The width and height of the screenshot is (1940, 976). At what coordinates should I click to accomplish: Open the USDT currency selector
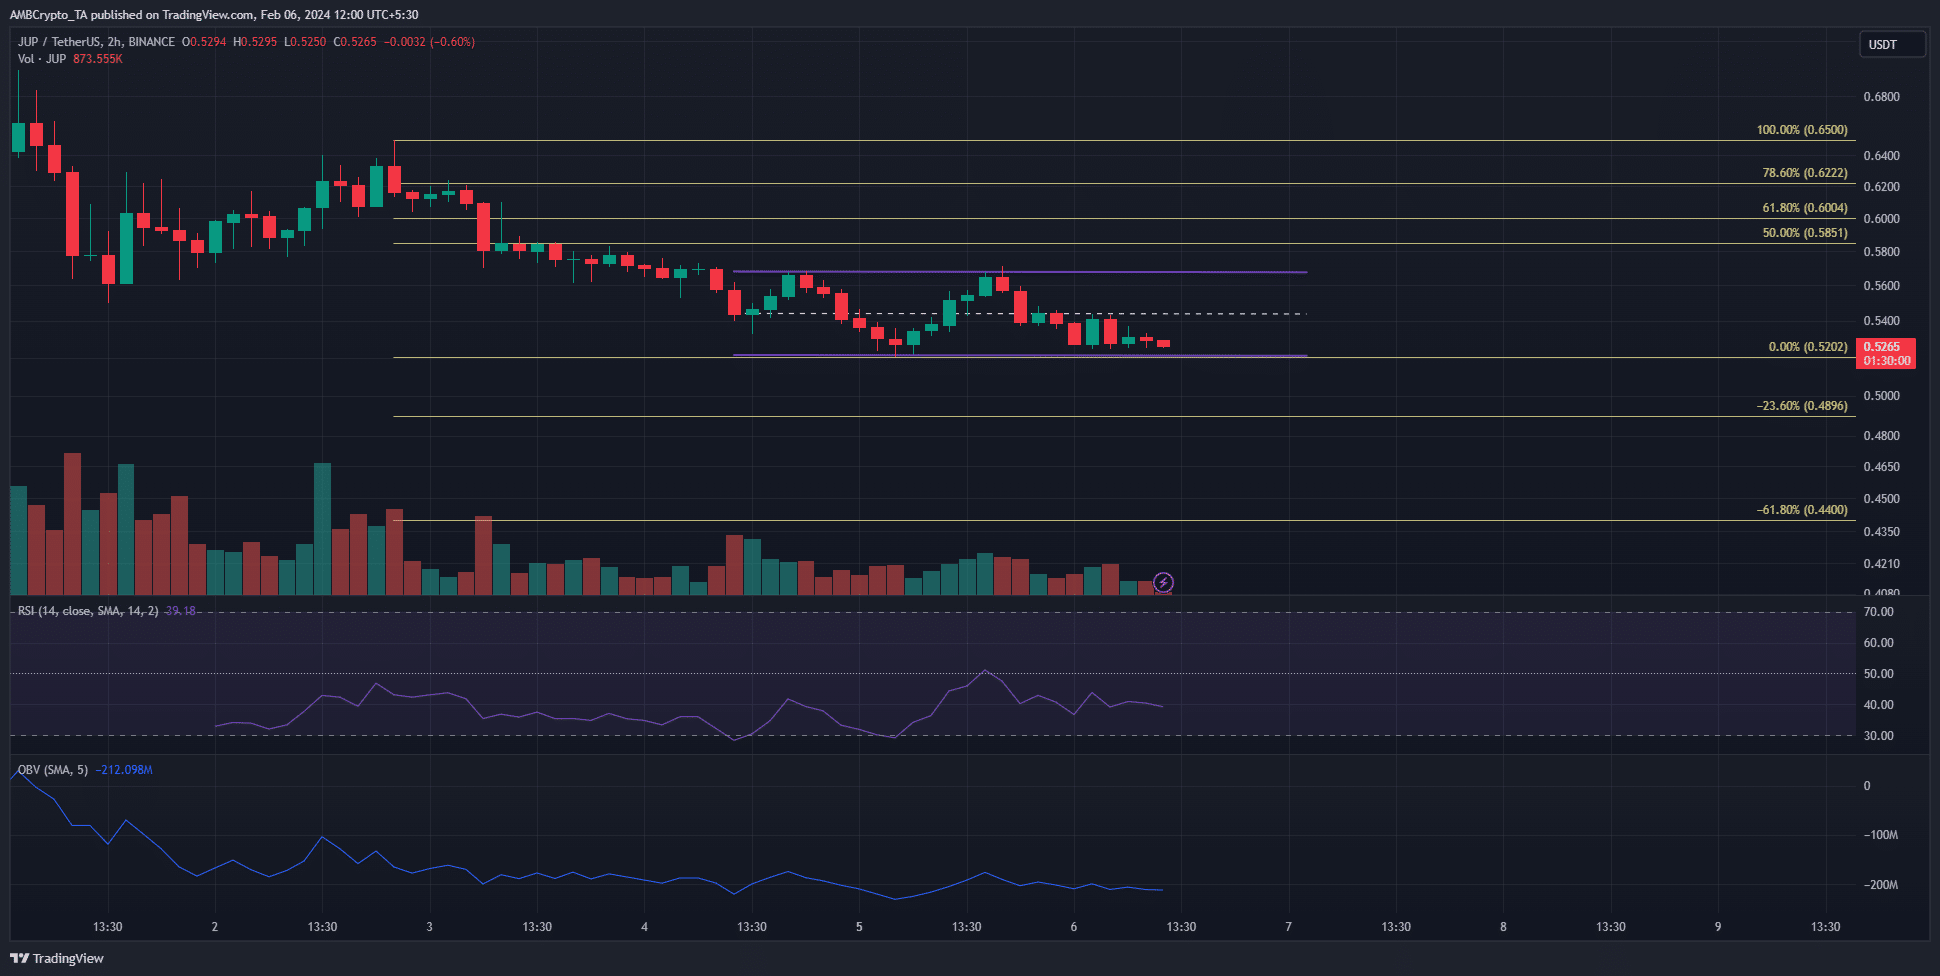click(1892, 44)
